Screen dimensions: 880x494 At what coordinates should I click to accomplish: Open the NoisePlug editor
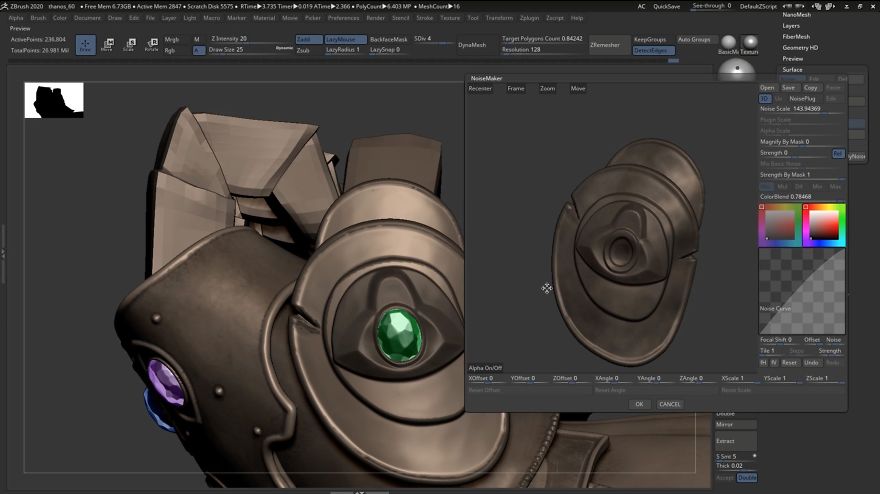(802, 98)
